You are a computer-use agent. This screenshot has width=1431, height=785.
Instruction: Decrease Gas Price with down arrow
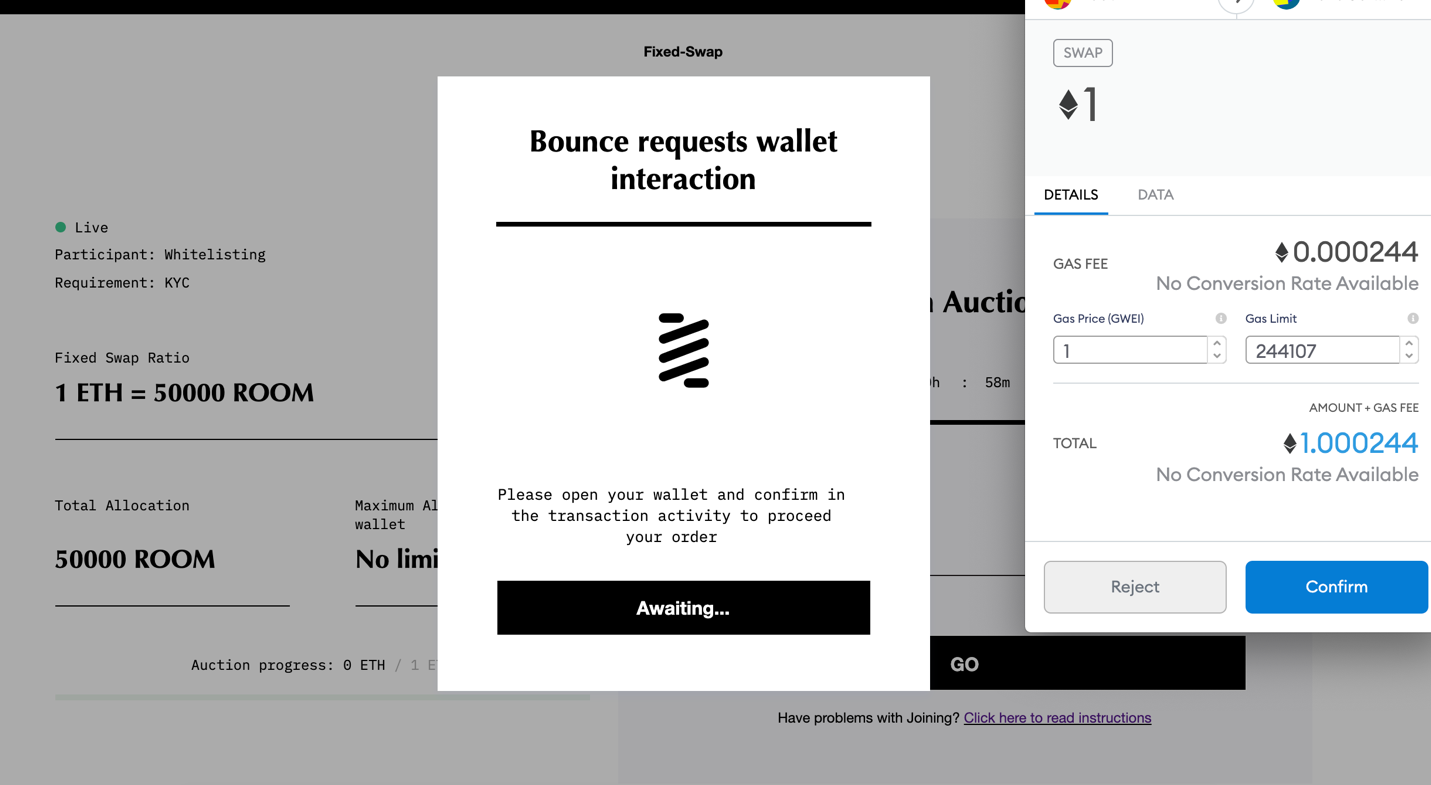(x=1217, y=356)
